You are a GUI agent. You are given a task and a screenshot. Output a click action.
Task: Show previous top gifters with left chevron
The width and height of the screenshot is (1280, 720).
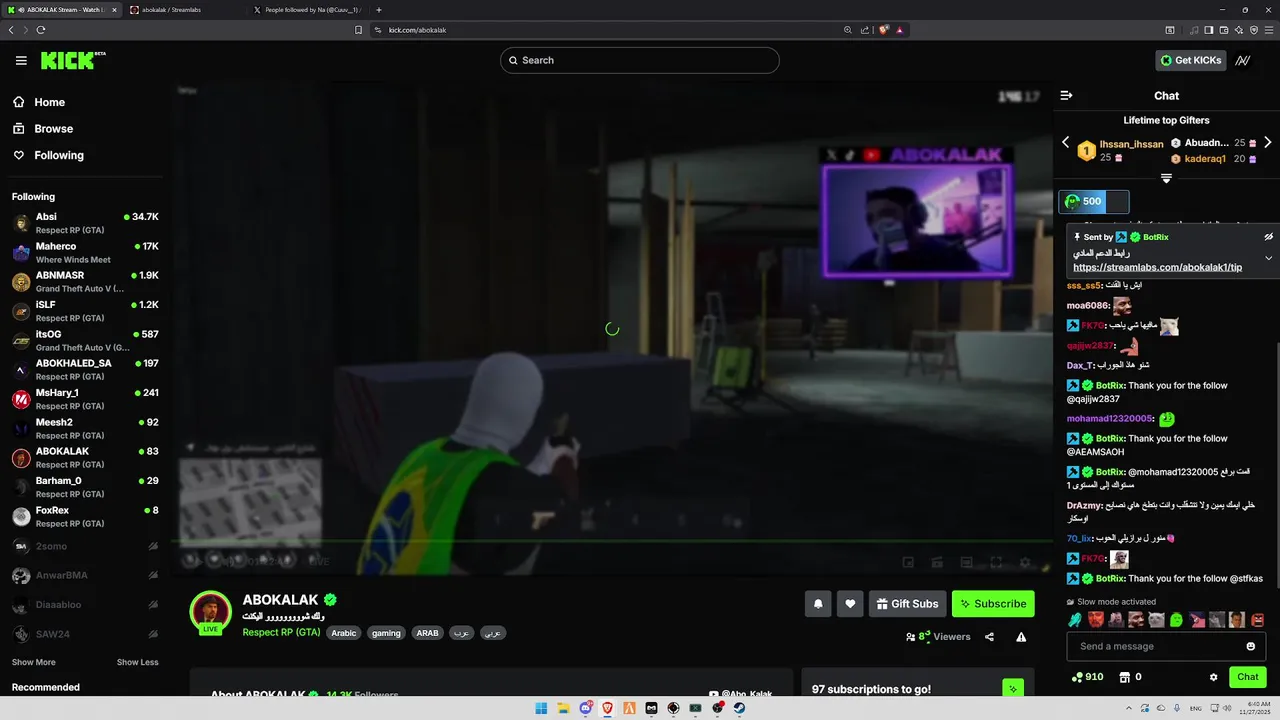click(x=1066, y=143)
